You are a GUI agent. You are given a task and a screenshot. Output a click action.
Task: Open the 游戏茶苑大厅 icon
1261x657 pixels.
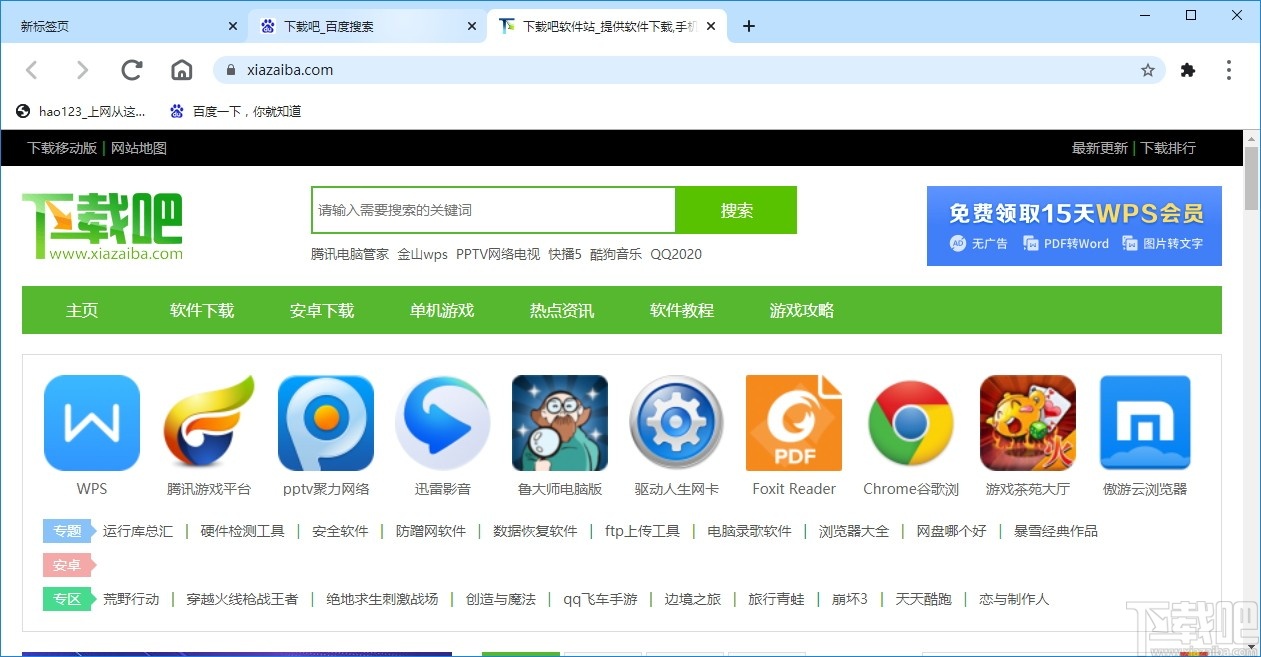pos(1027,422)
